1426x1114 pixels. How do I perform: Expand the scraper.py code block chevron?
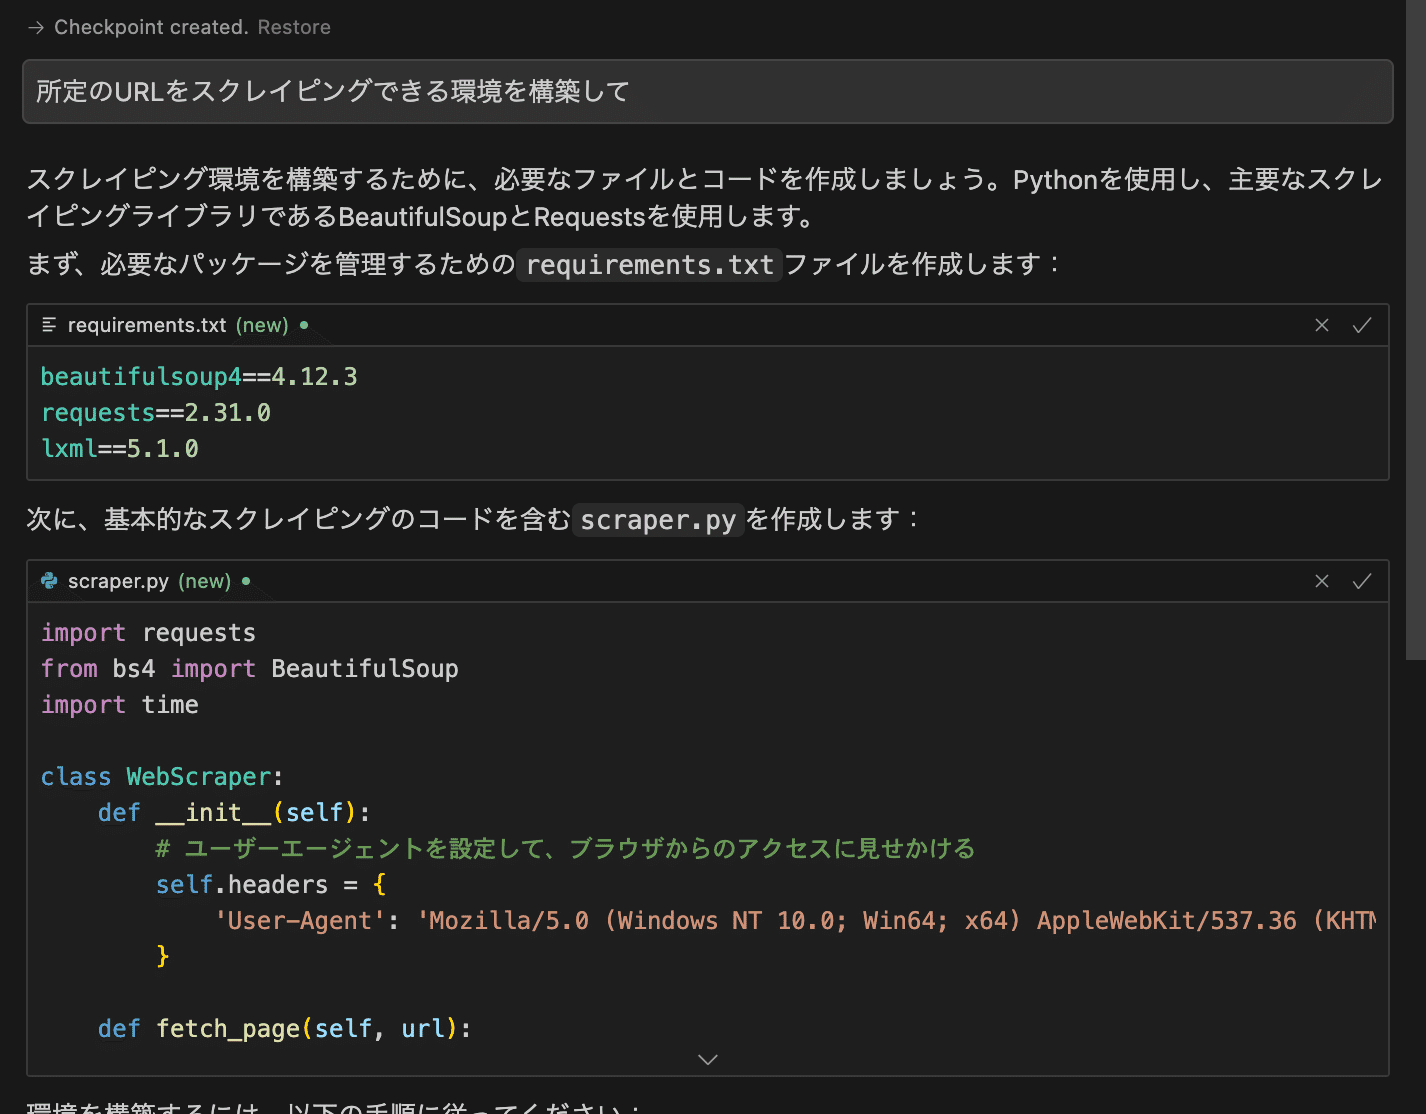(707, 1059)
